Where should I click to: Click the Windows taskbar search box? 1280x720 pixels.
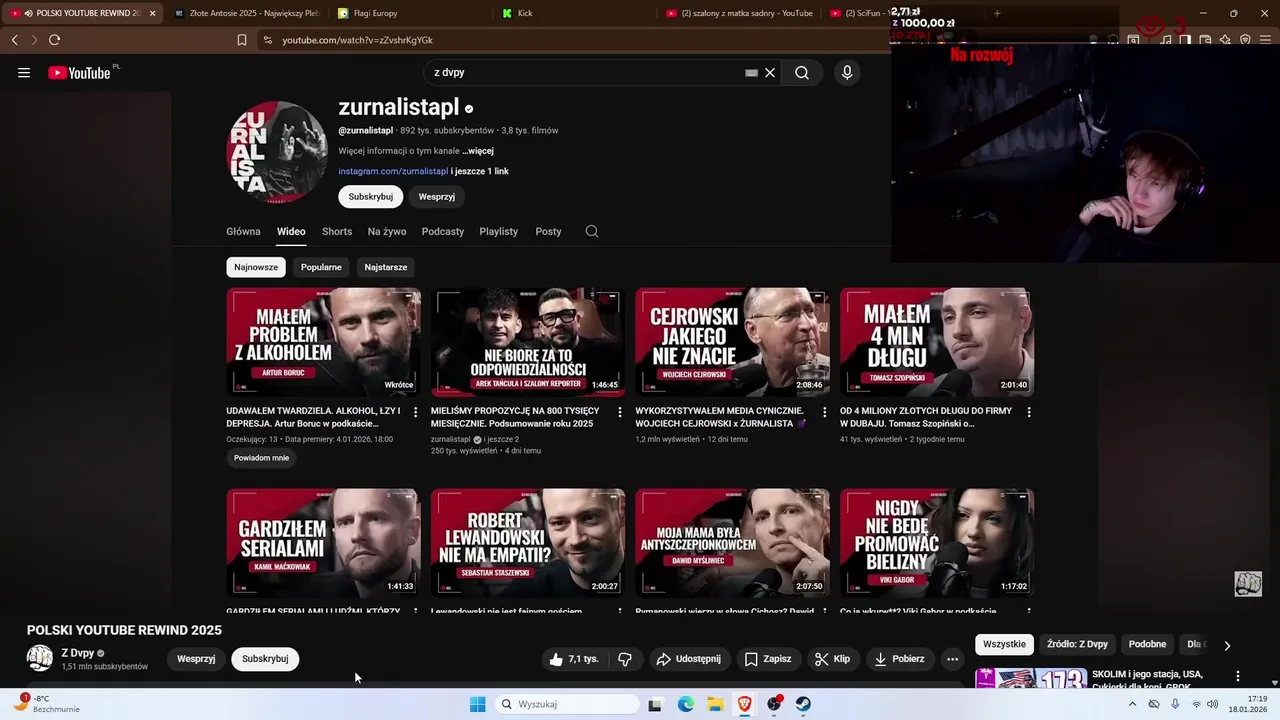pos(568,704)
